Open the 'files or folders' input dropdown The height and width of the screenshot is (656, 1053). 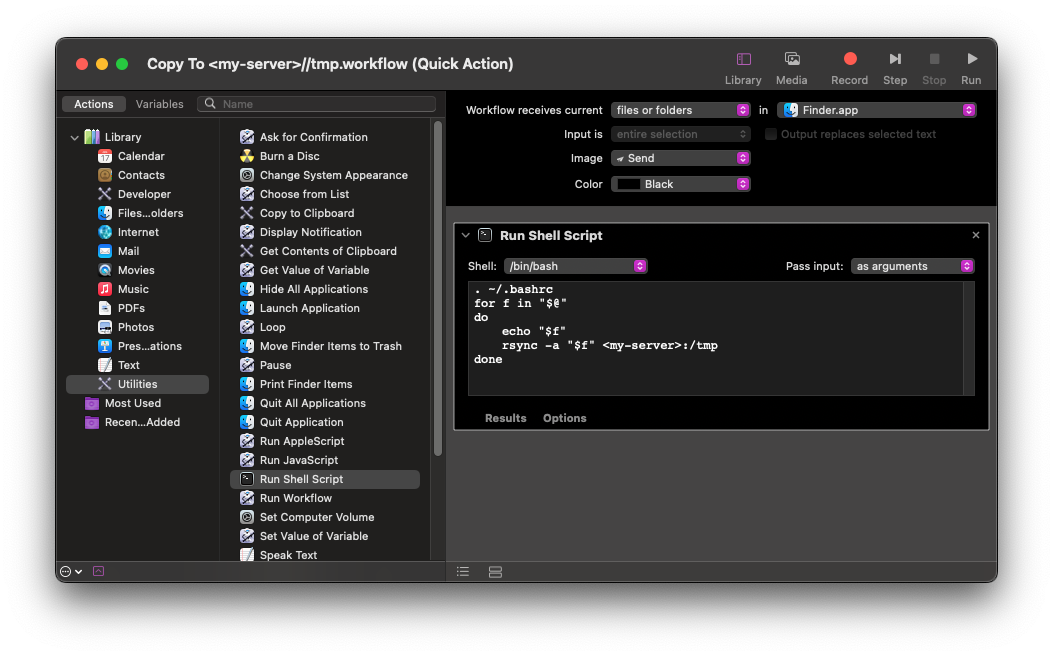pos(680,110)
